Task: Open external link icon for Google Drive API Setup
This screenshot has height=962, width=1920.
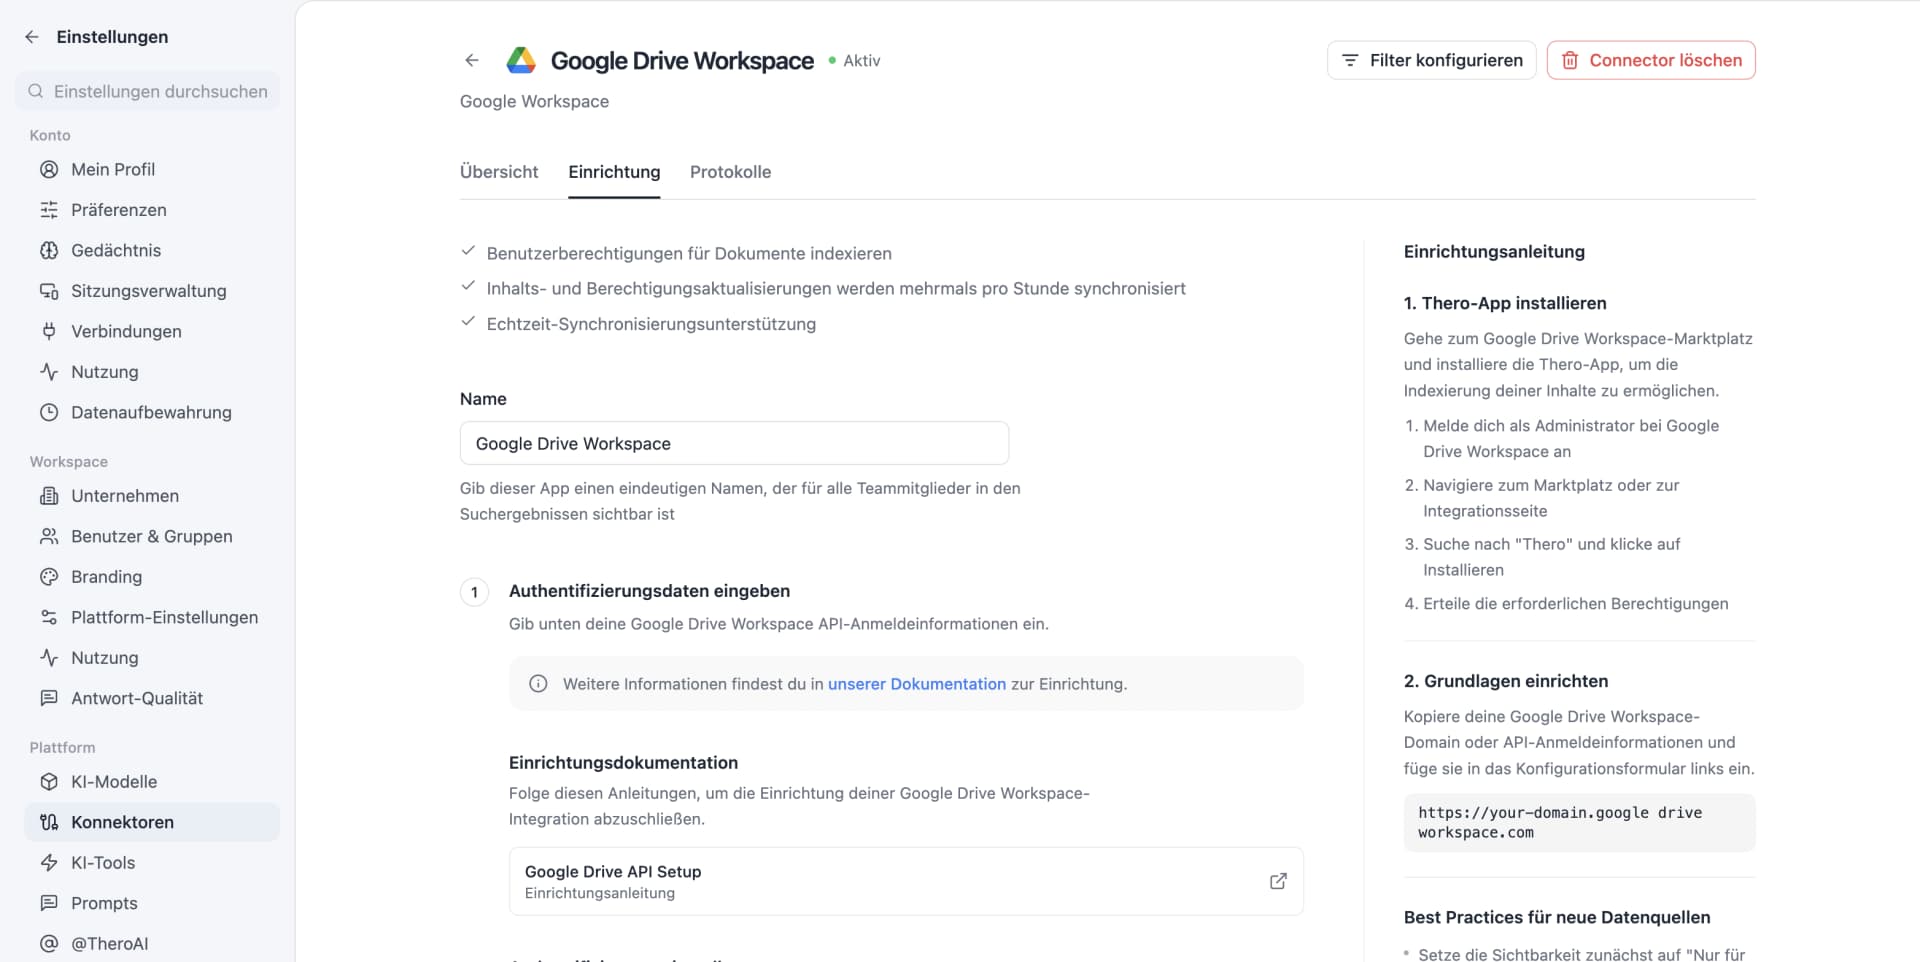Action: point(1278,881)
